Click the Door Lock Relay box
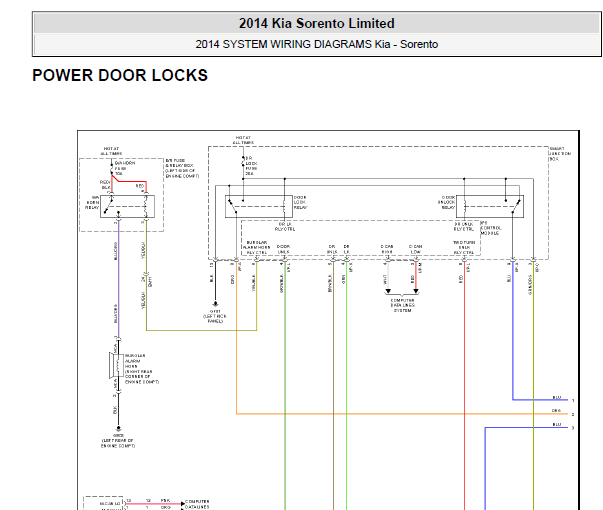This screenshot has height=510, width=603. (259, 207)
